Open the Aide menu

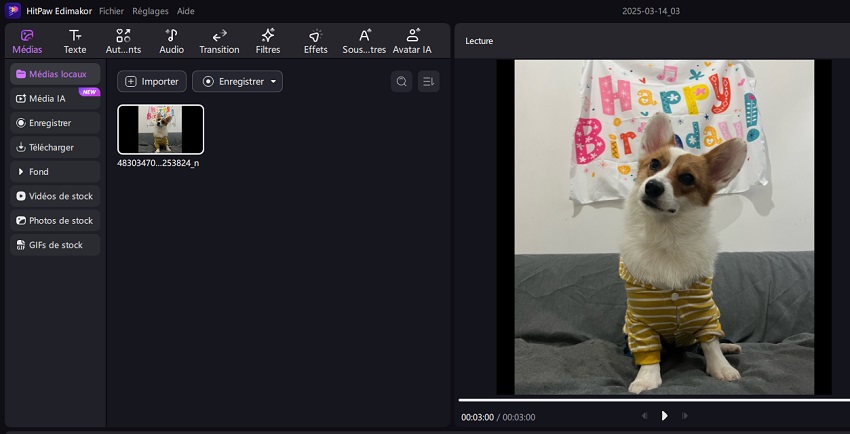pos(185,11)
